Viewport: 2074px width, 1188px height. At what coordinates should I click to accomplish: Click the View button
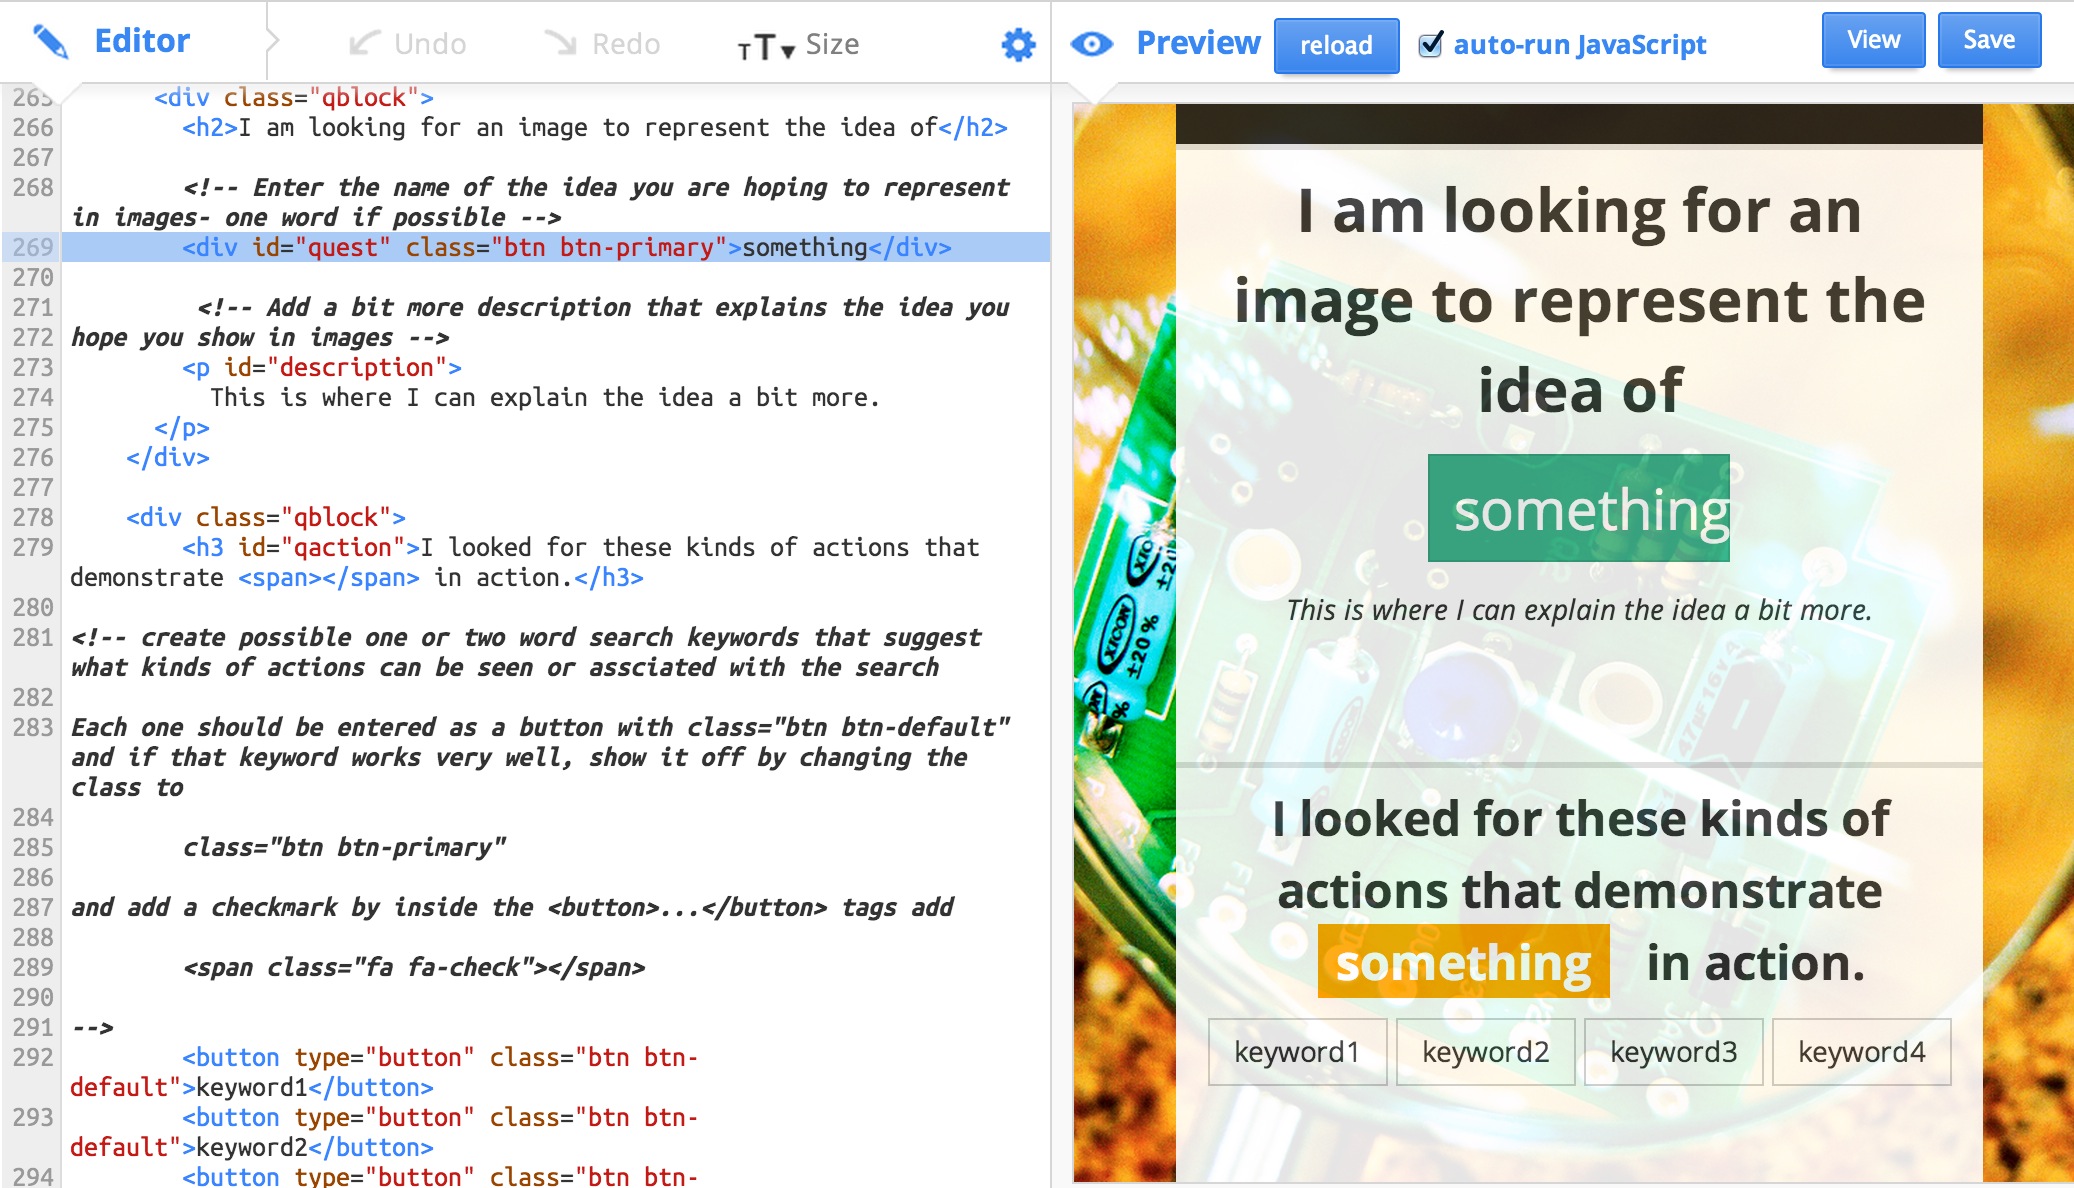coord(1872,40)
